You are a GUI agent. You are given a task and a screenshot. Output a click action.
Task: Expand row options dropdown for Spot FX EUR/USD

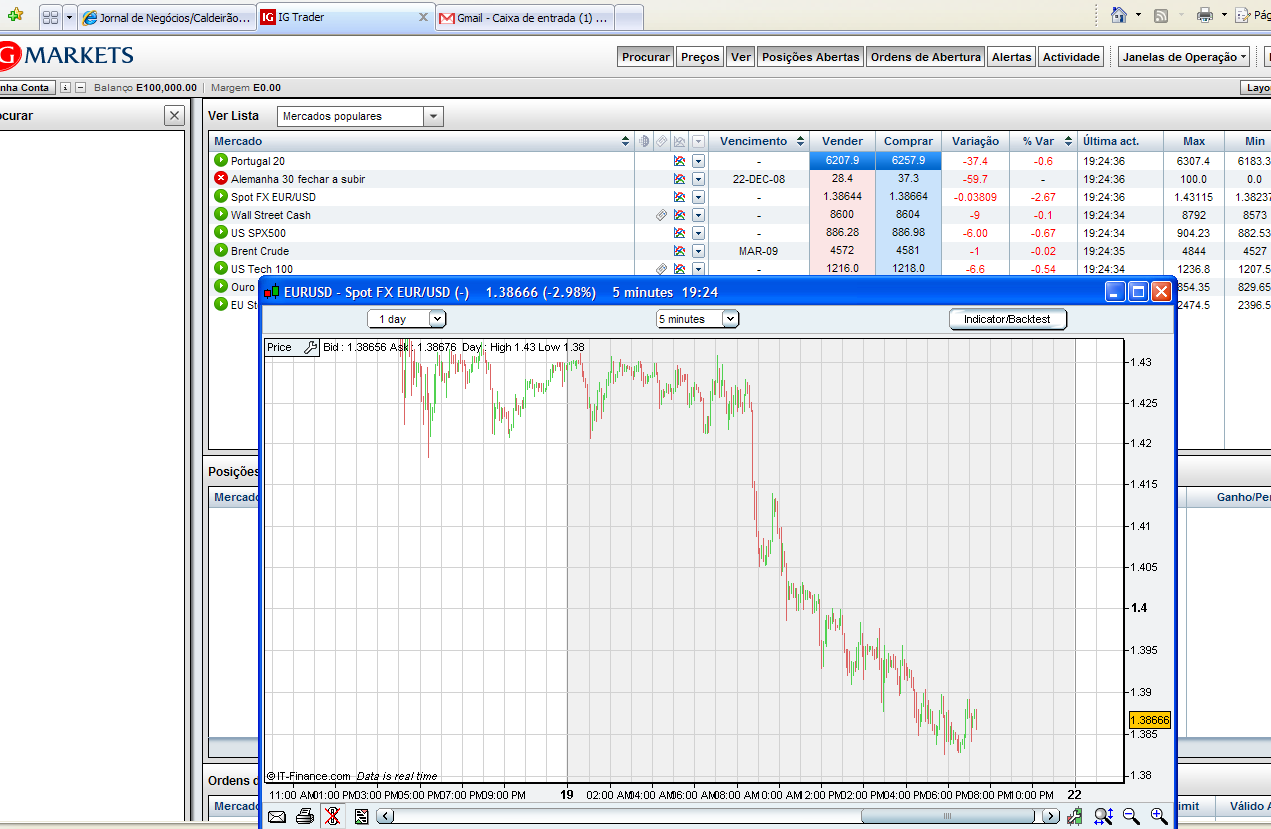(698, 197)
